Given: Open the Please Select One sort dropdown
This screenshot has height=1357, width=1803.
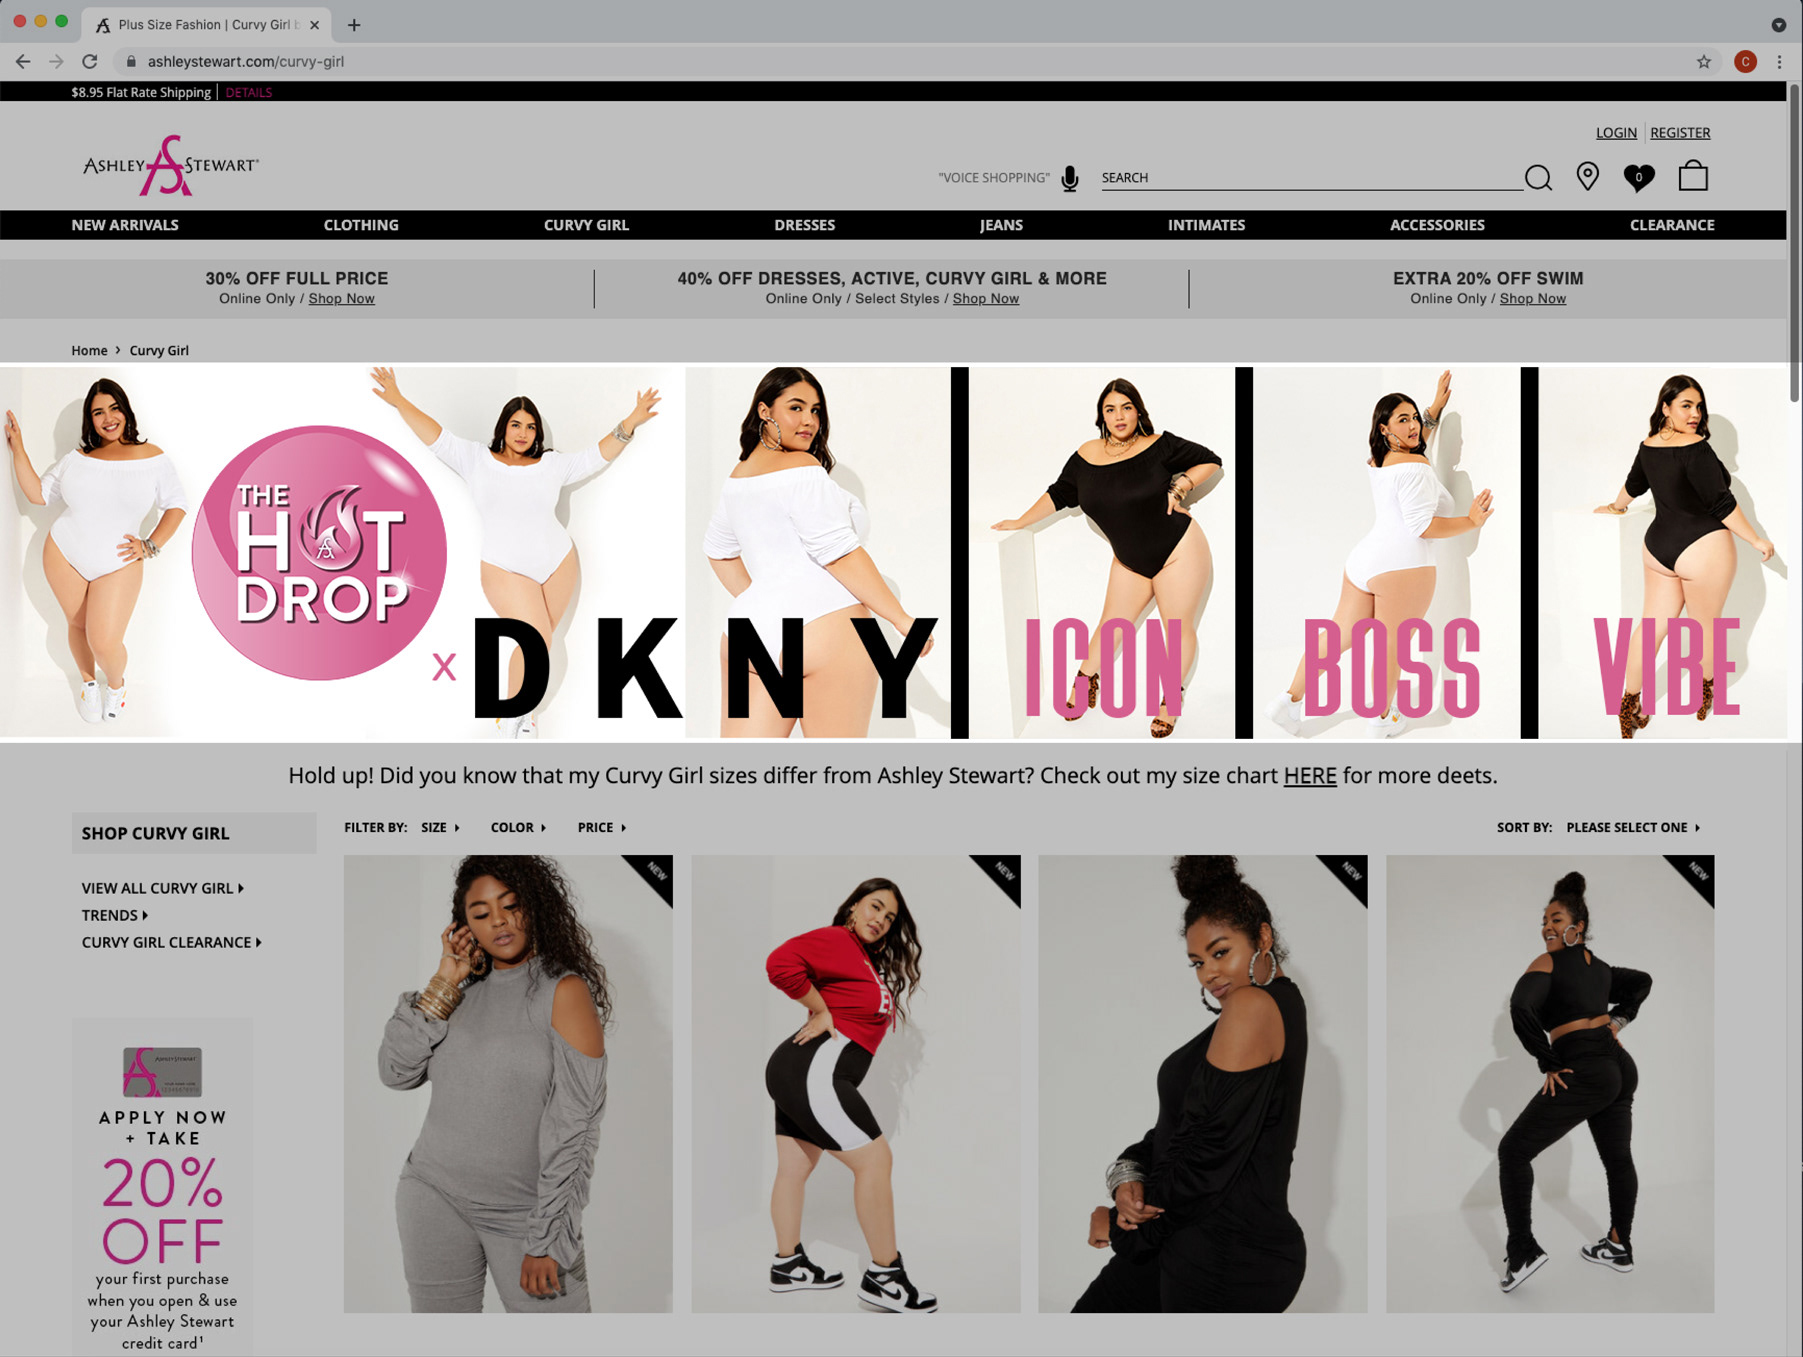Looking at the screenshot, I should tap(1633, 827).
